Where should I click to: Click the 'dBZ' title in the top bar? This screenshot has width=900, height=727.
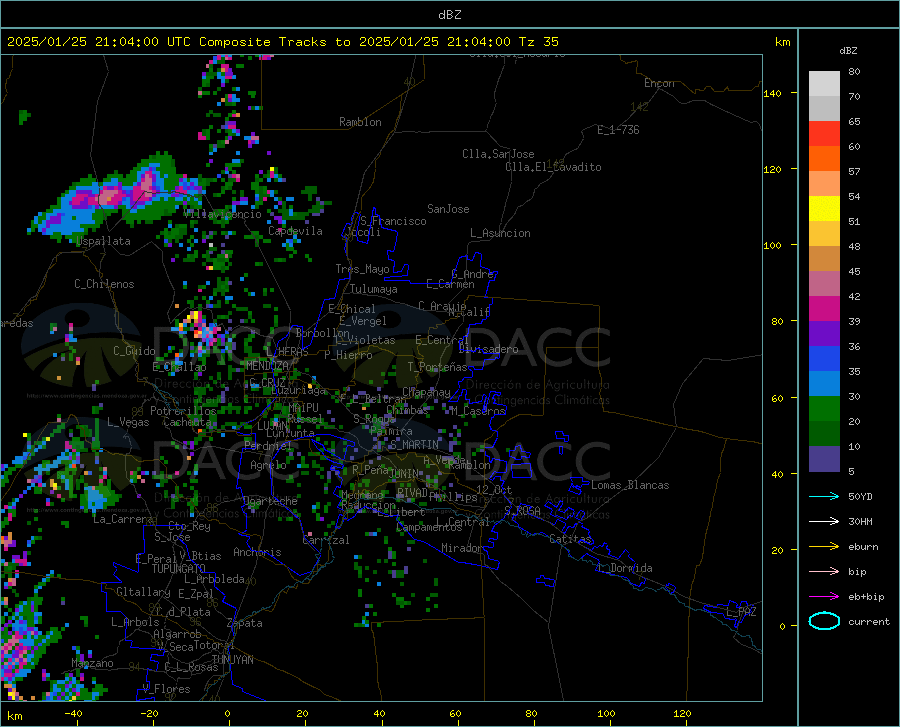pyautogui.click(x=449, y=15)
